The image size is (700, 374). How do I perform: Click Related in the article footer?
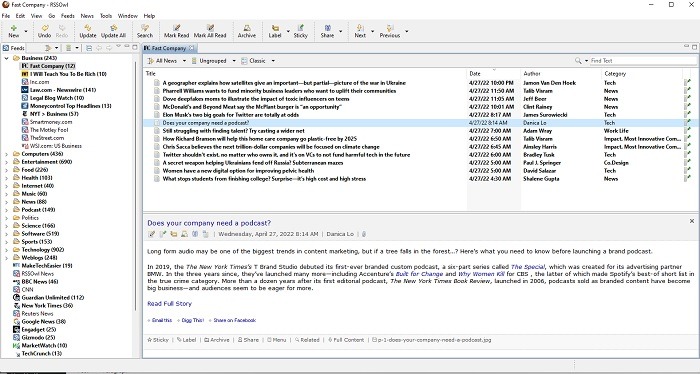[307, 340]
